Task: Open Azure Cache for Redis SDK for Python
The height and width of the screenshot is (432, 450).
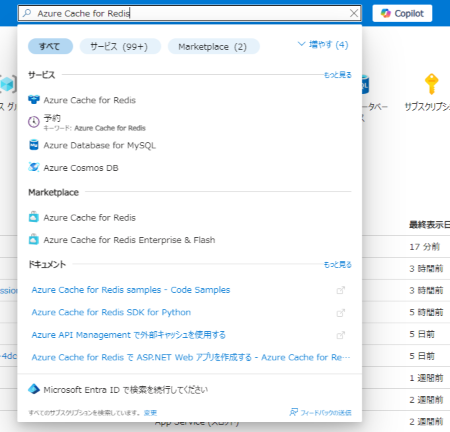Action: click(111, 312)
